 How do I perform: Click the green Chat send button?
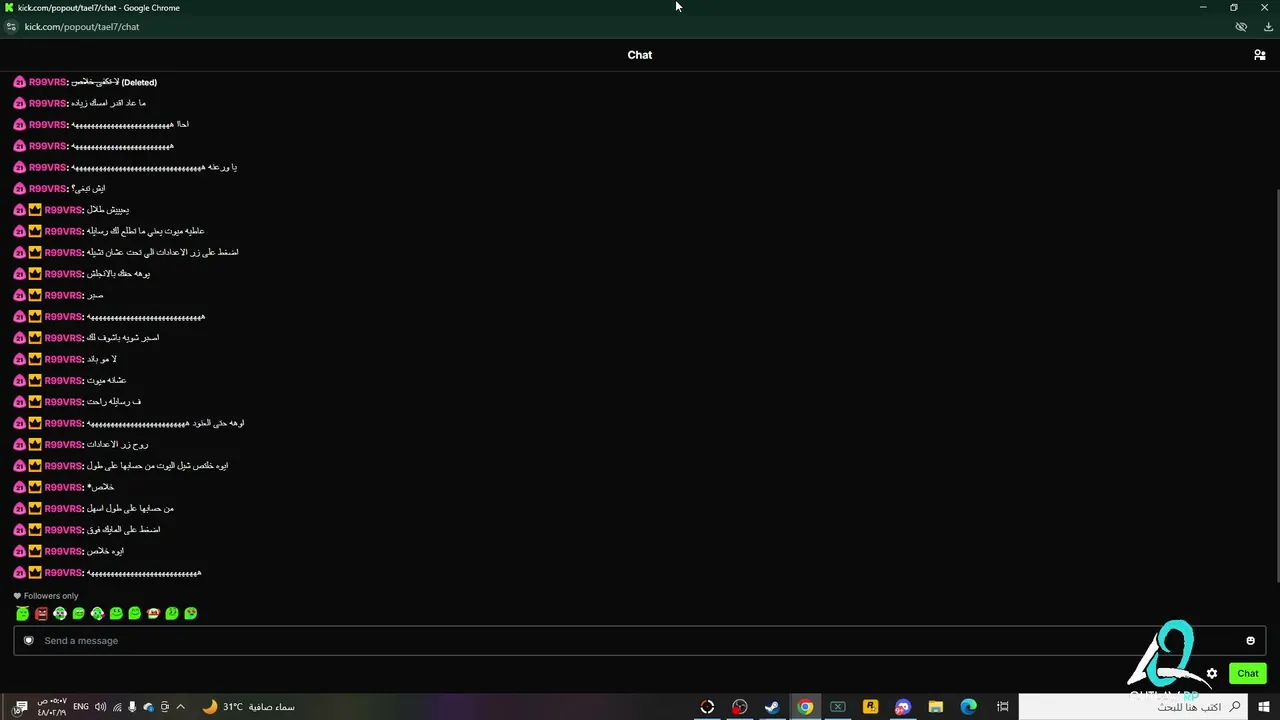[x=1247, y=673]
